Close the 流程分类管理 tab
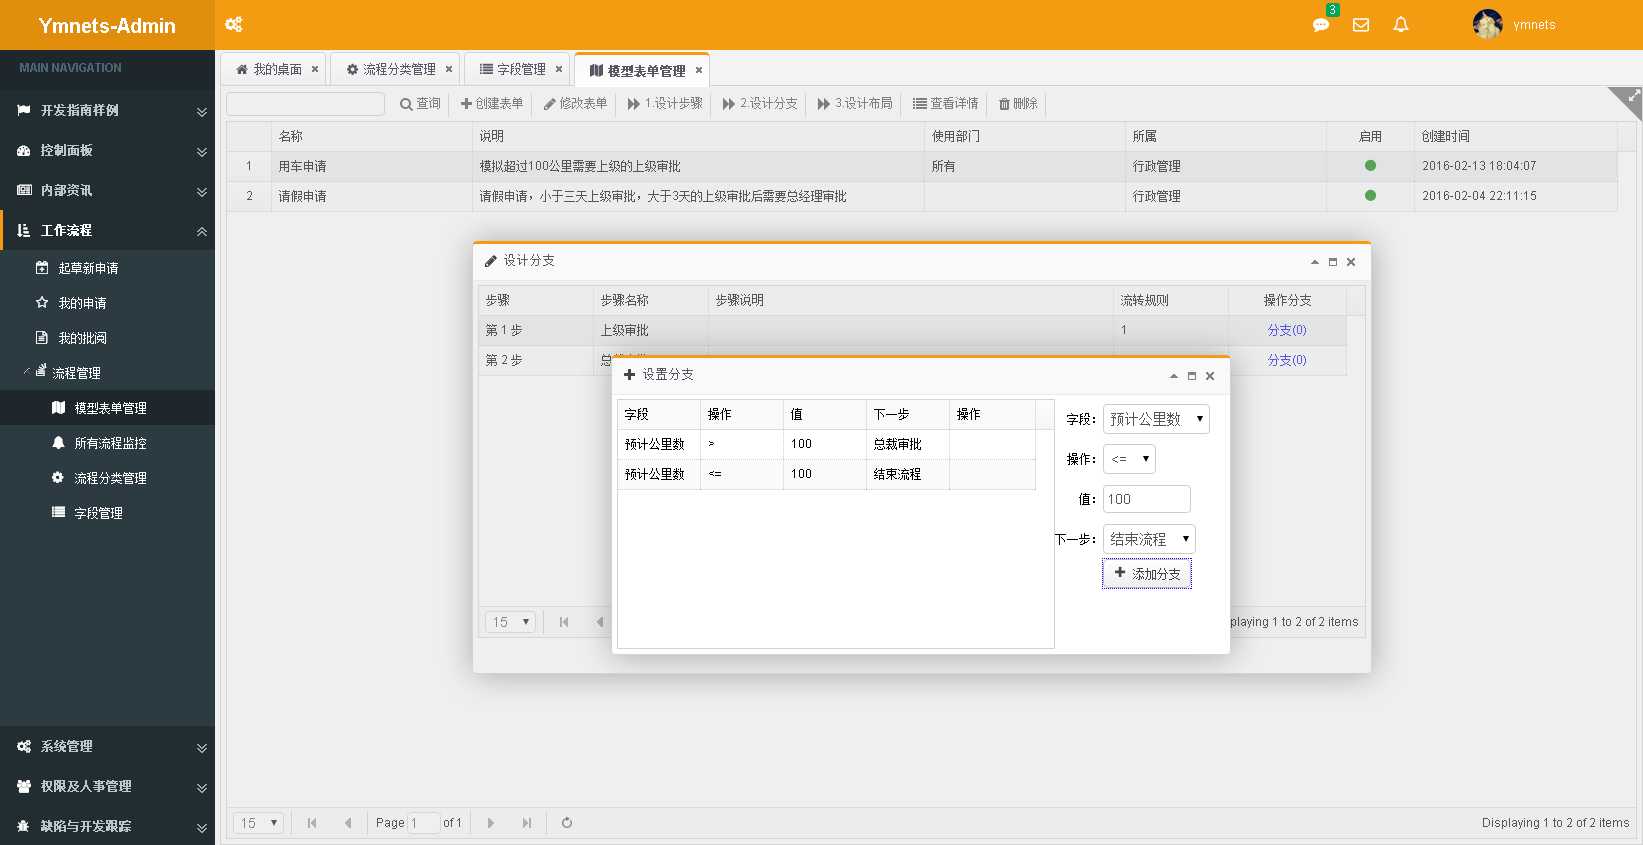1643x845 pixels. pos(449,70)
